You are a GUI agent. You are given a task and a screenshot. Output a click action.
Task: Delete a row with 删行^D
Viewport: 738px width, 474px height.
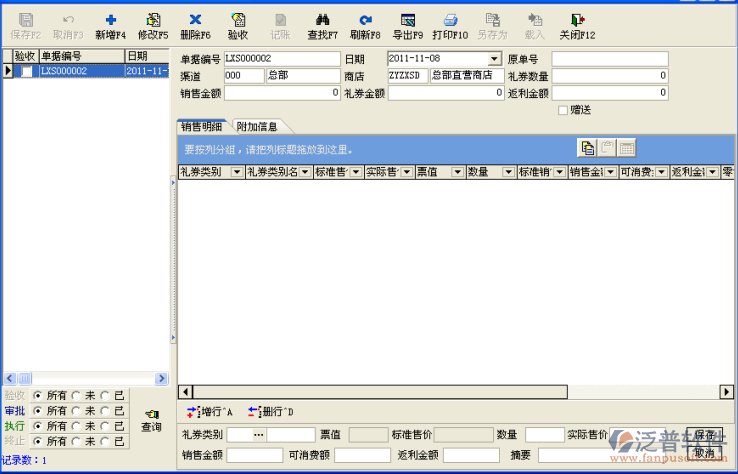point(271,412)
